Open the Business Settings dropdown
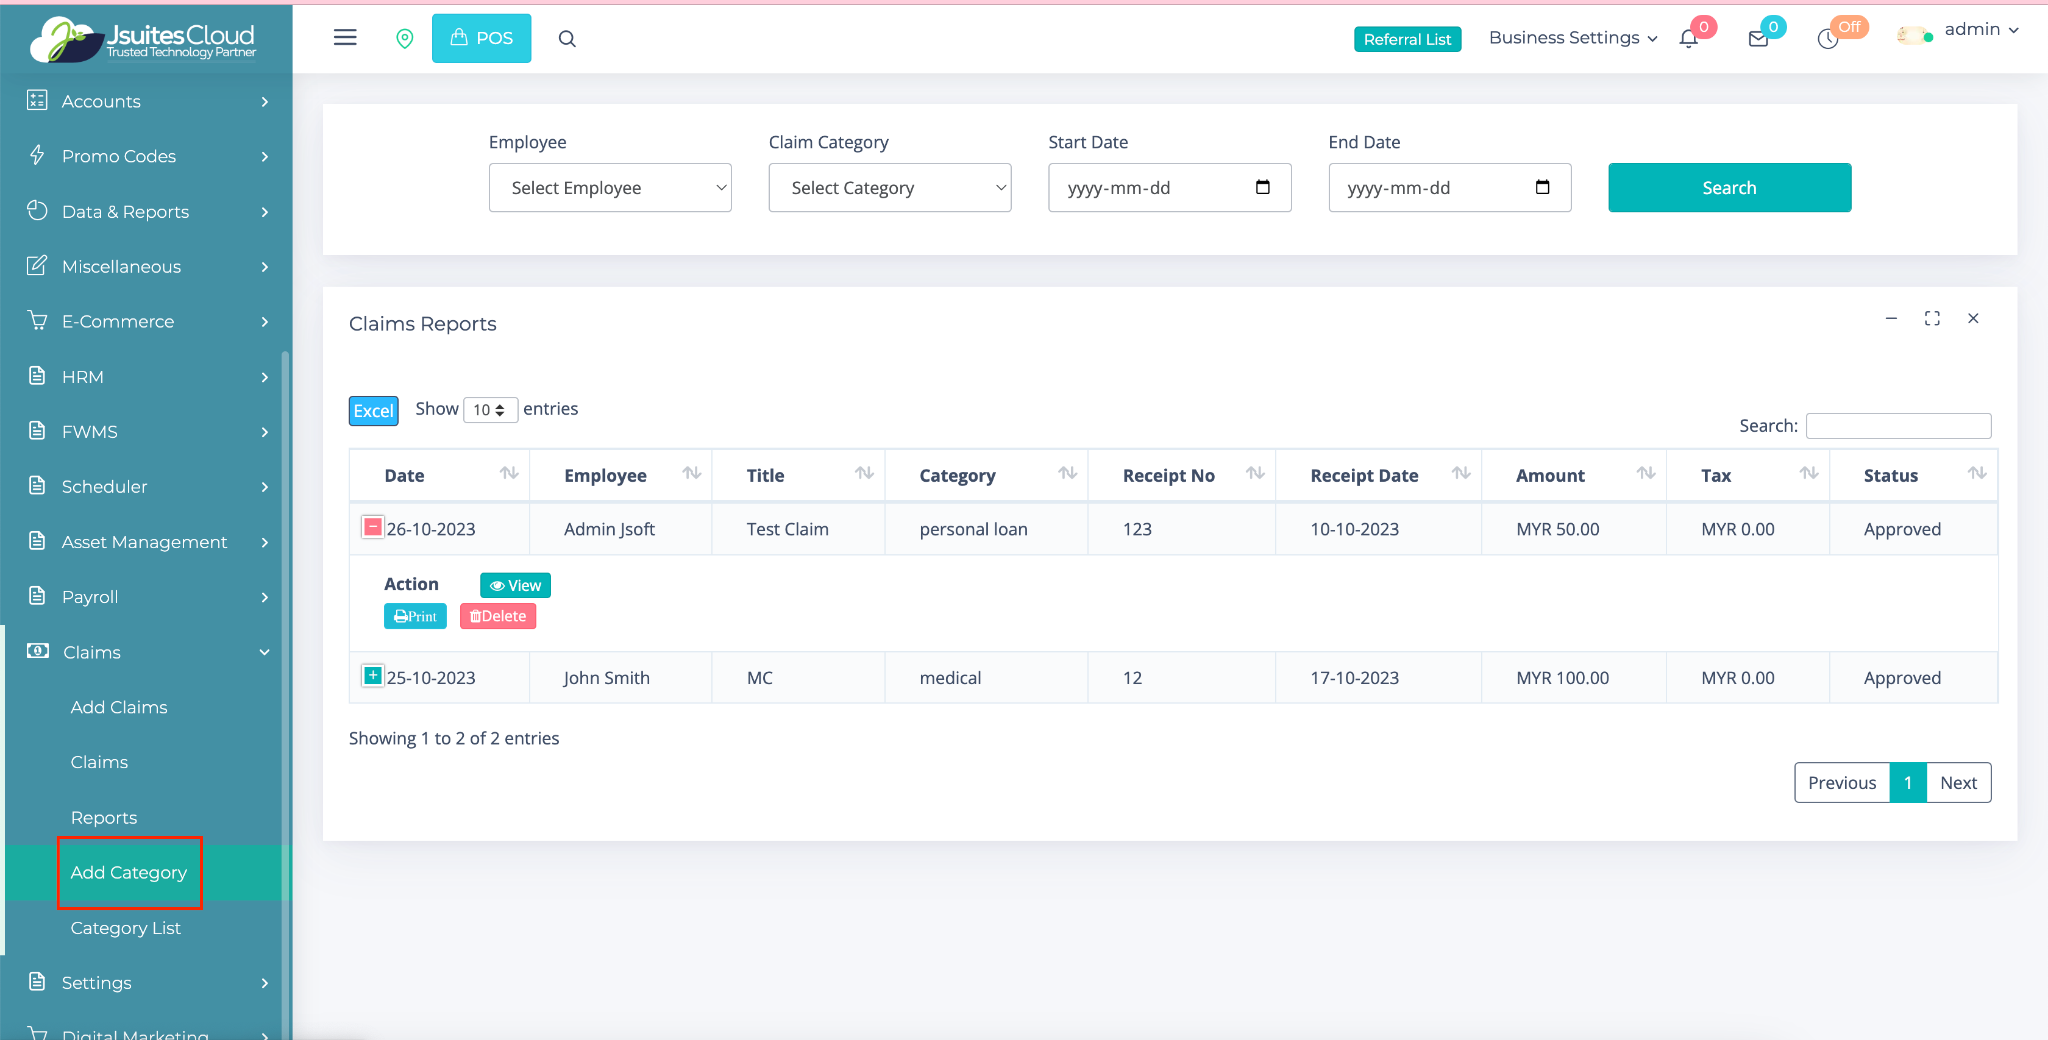Image resolution: width=2048 pixels, height=1040 pixels. [x=1572, y=38]
